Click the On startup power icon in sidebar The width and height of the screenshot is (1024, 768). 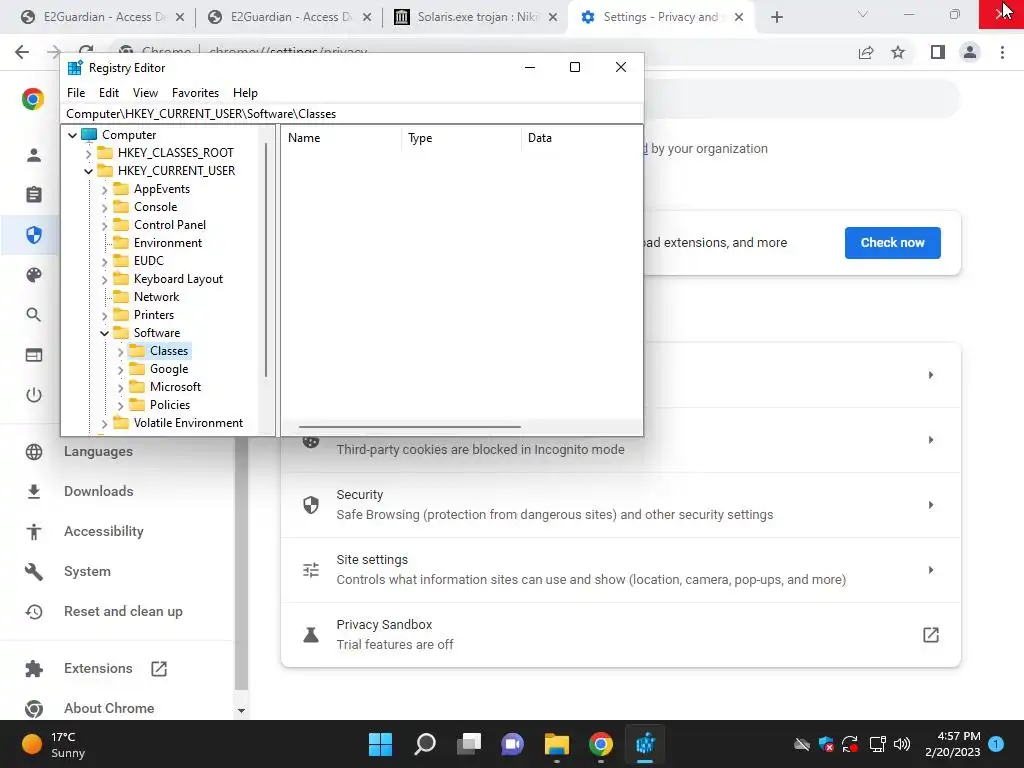33,394
